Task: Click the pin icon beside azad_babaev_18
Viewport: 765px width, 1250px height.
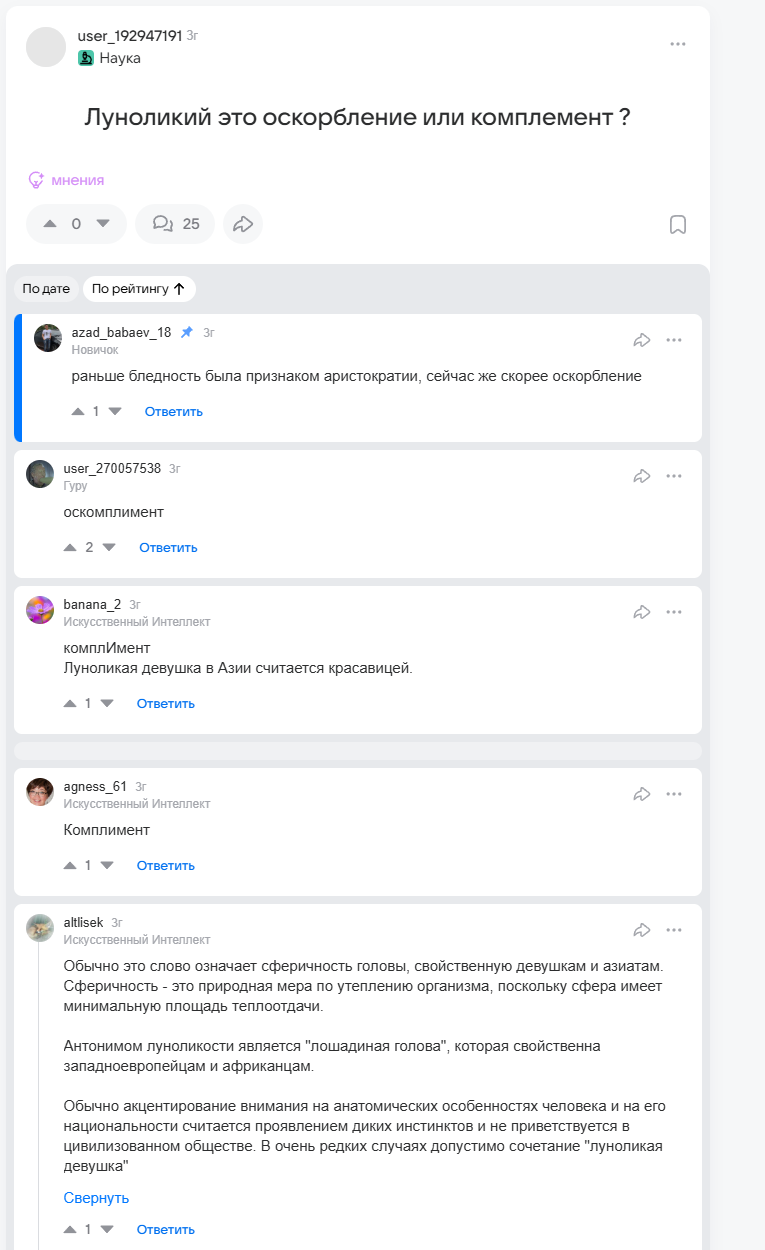Action: point(186,332)
